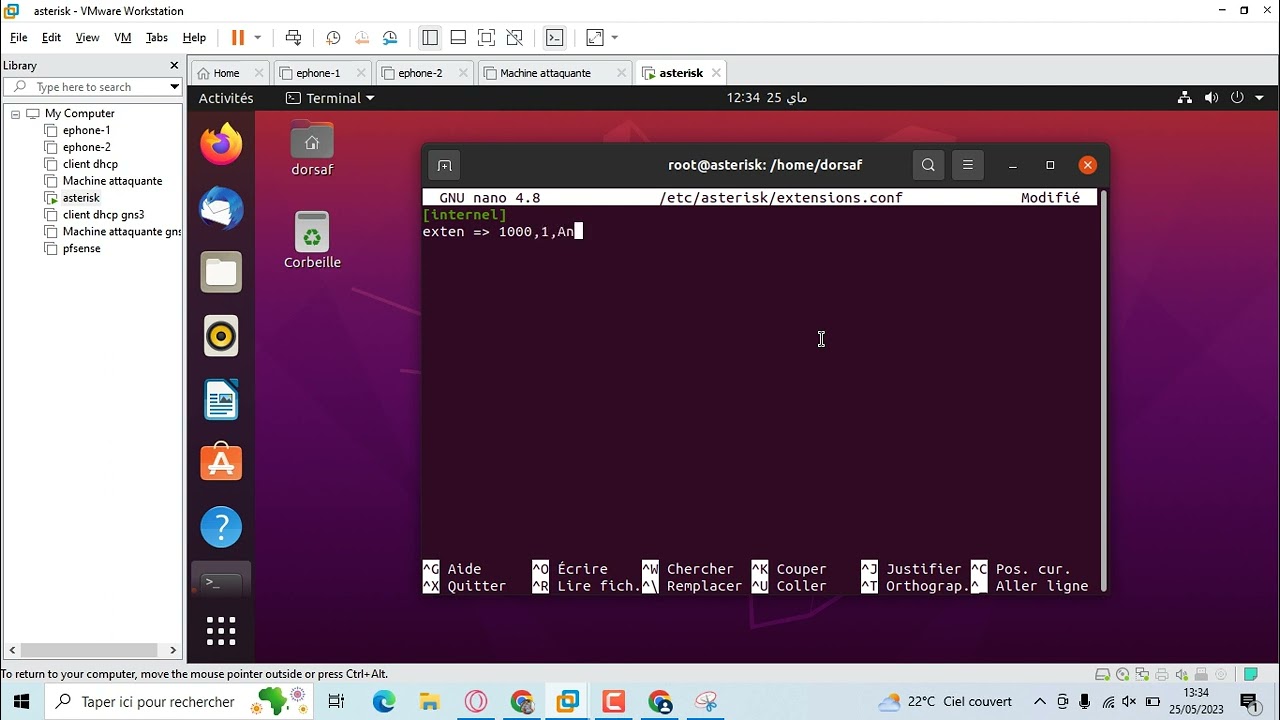This screenshot has height=720, width=1280.
Task: Open the stretch display dropdown arrow
Action: click(614, 38)
